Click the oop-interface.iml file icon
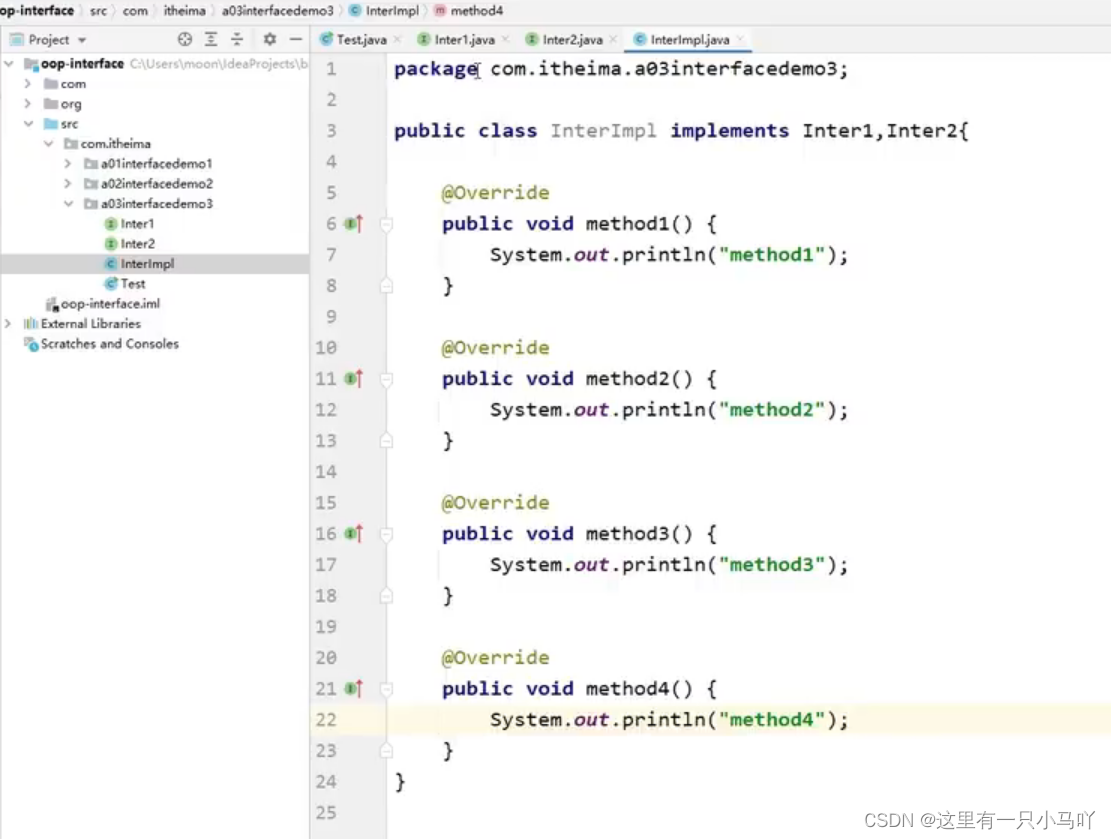Viewport: 1111px width, 839px height. point(52,304)
